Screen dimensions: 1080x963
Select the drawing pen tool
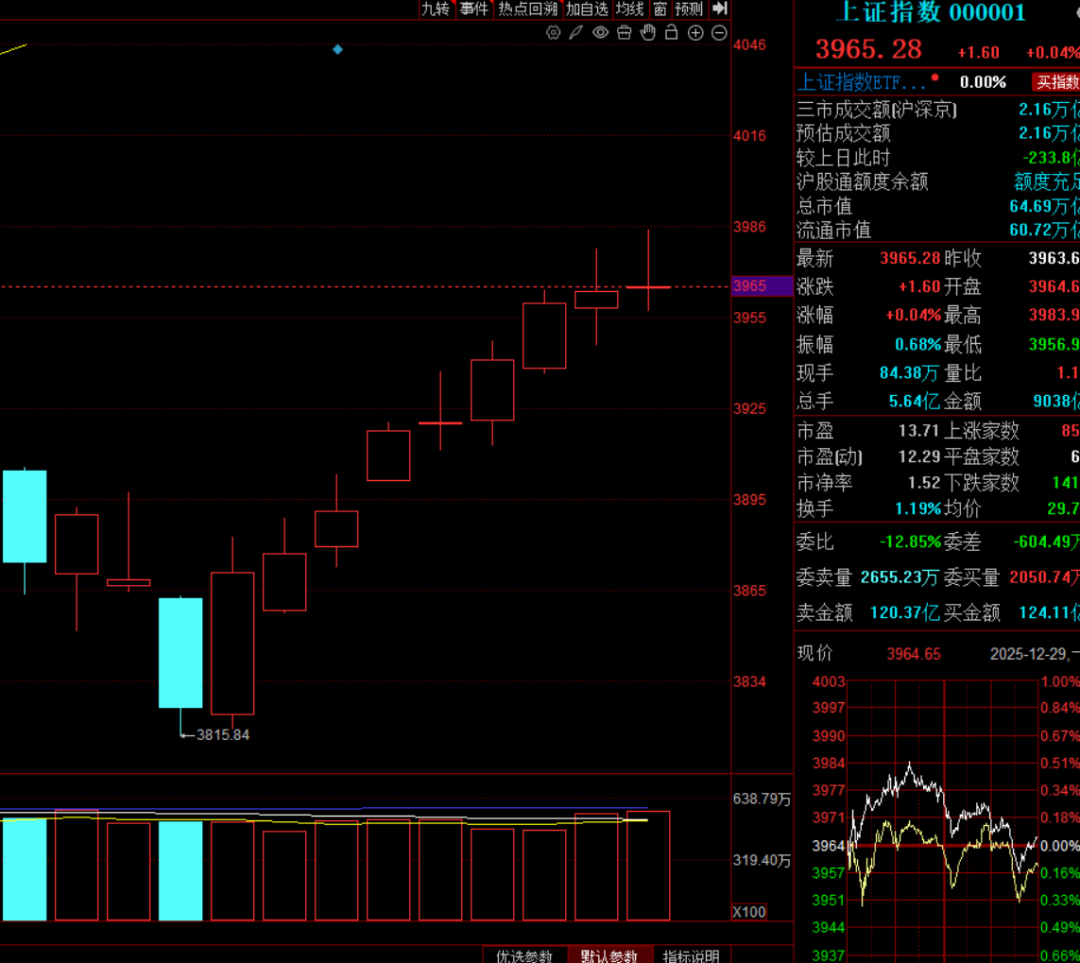point(576,33)
